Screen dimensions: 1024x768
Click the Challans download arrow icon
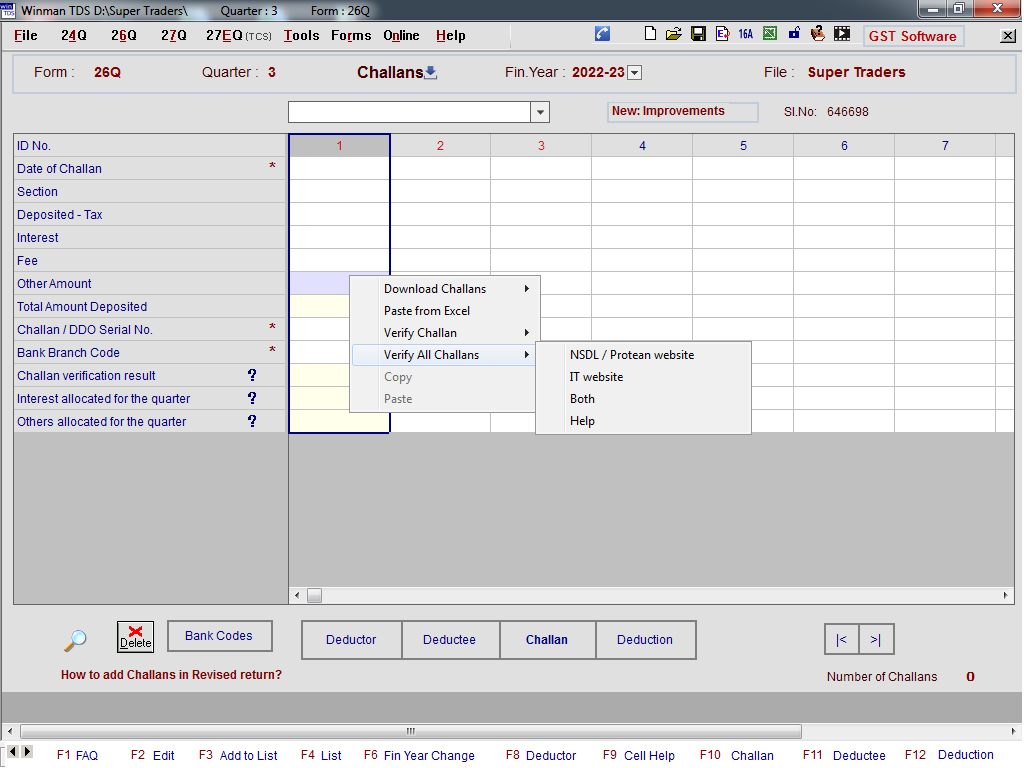431,72
